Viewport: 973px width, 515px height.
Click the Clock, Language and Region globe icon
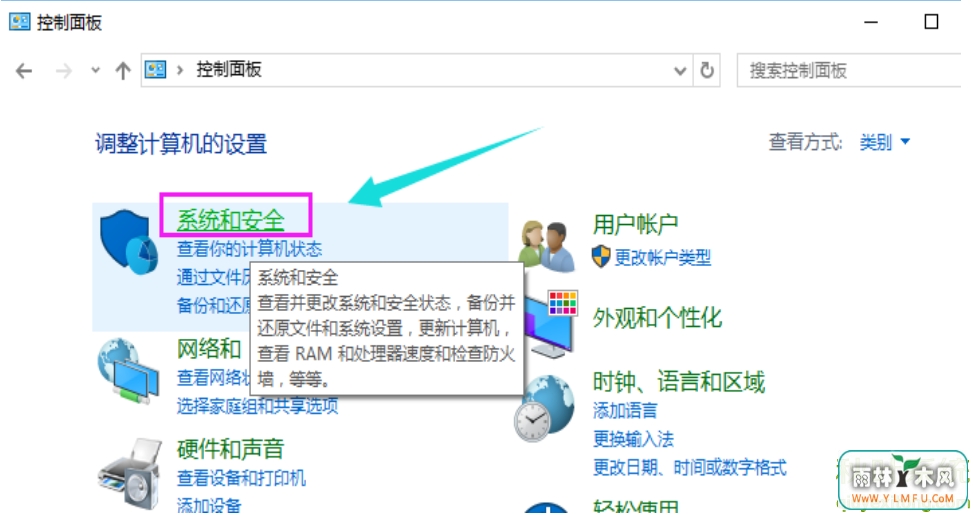(545, 408)
